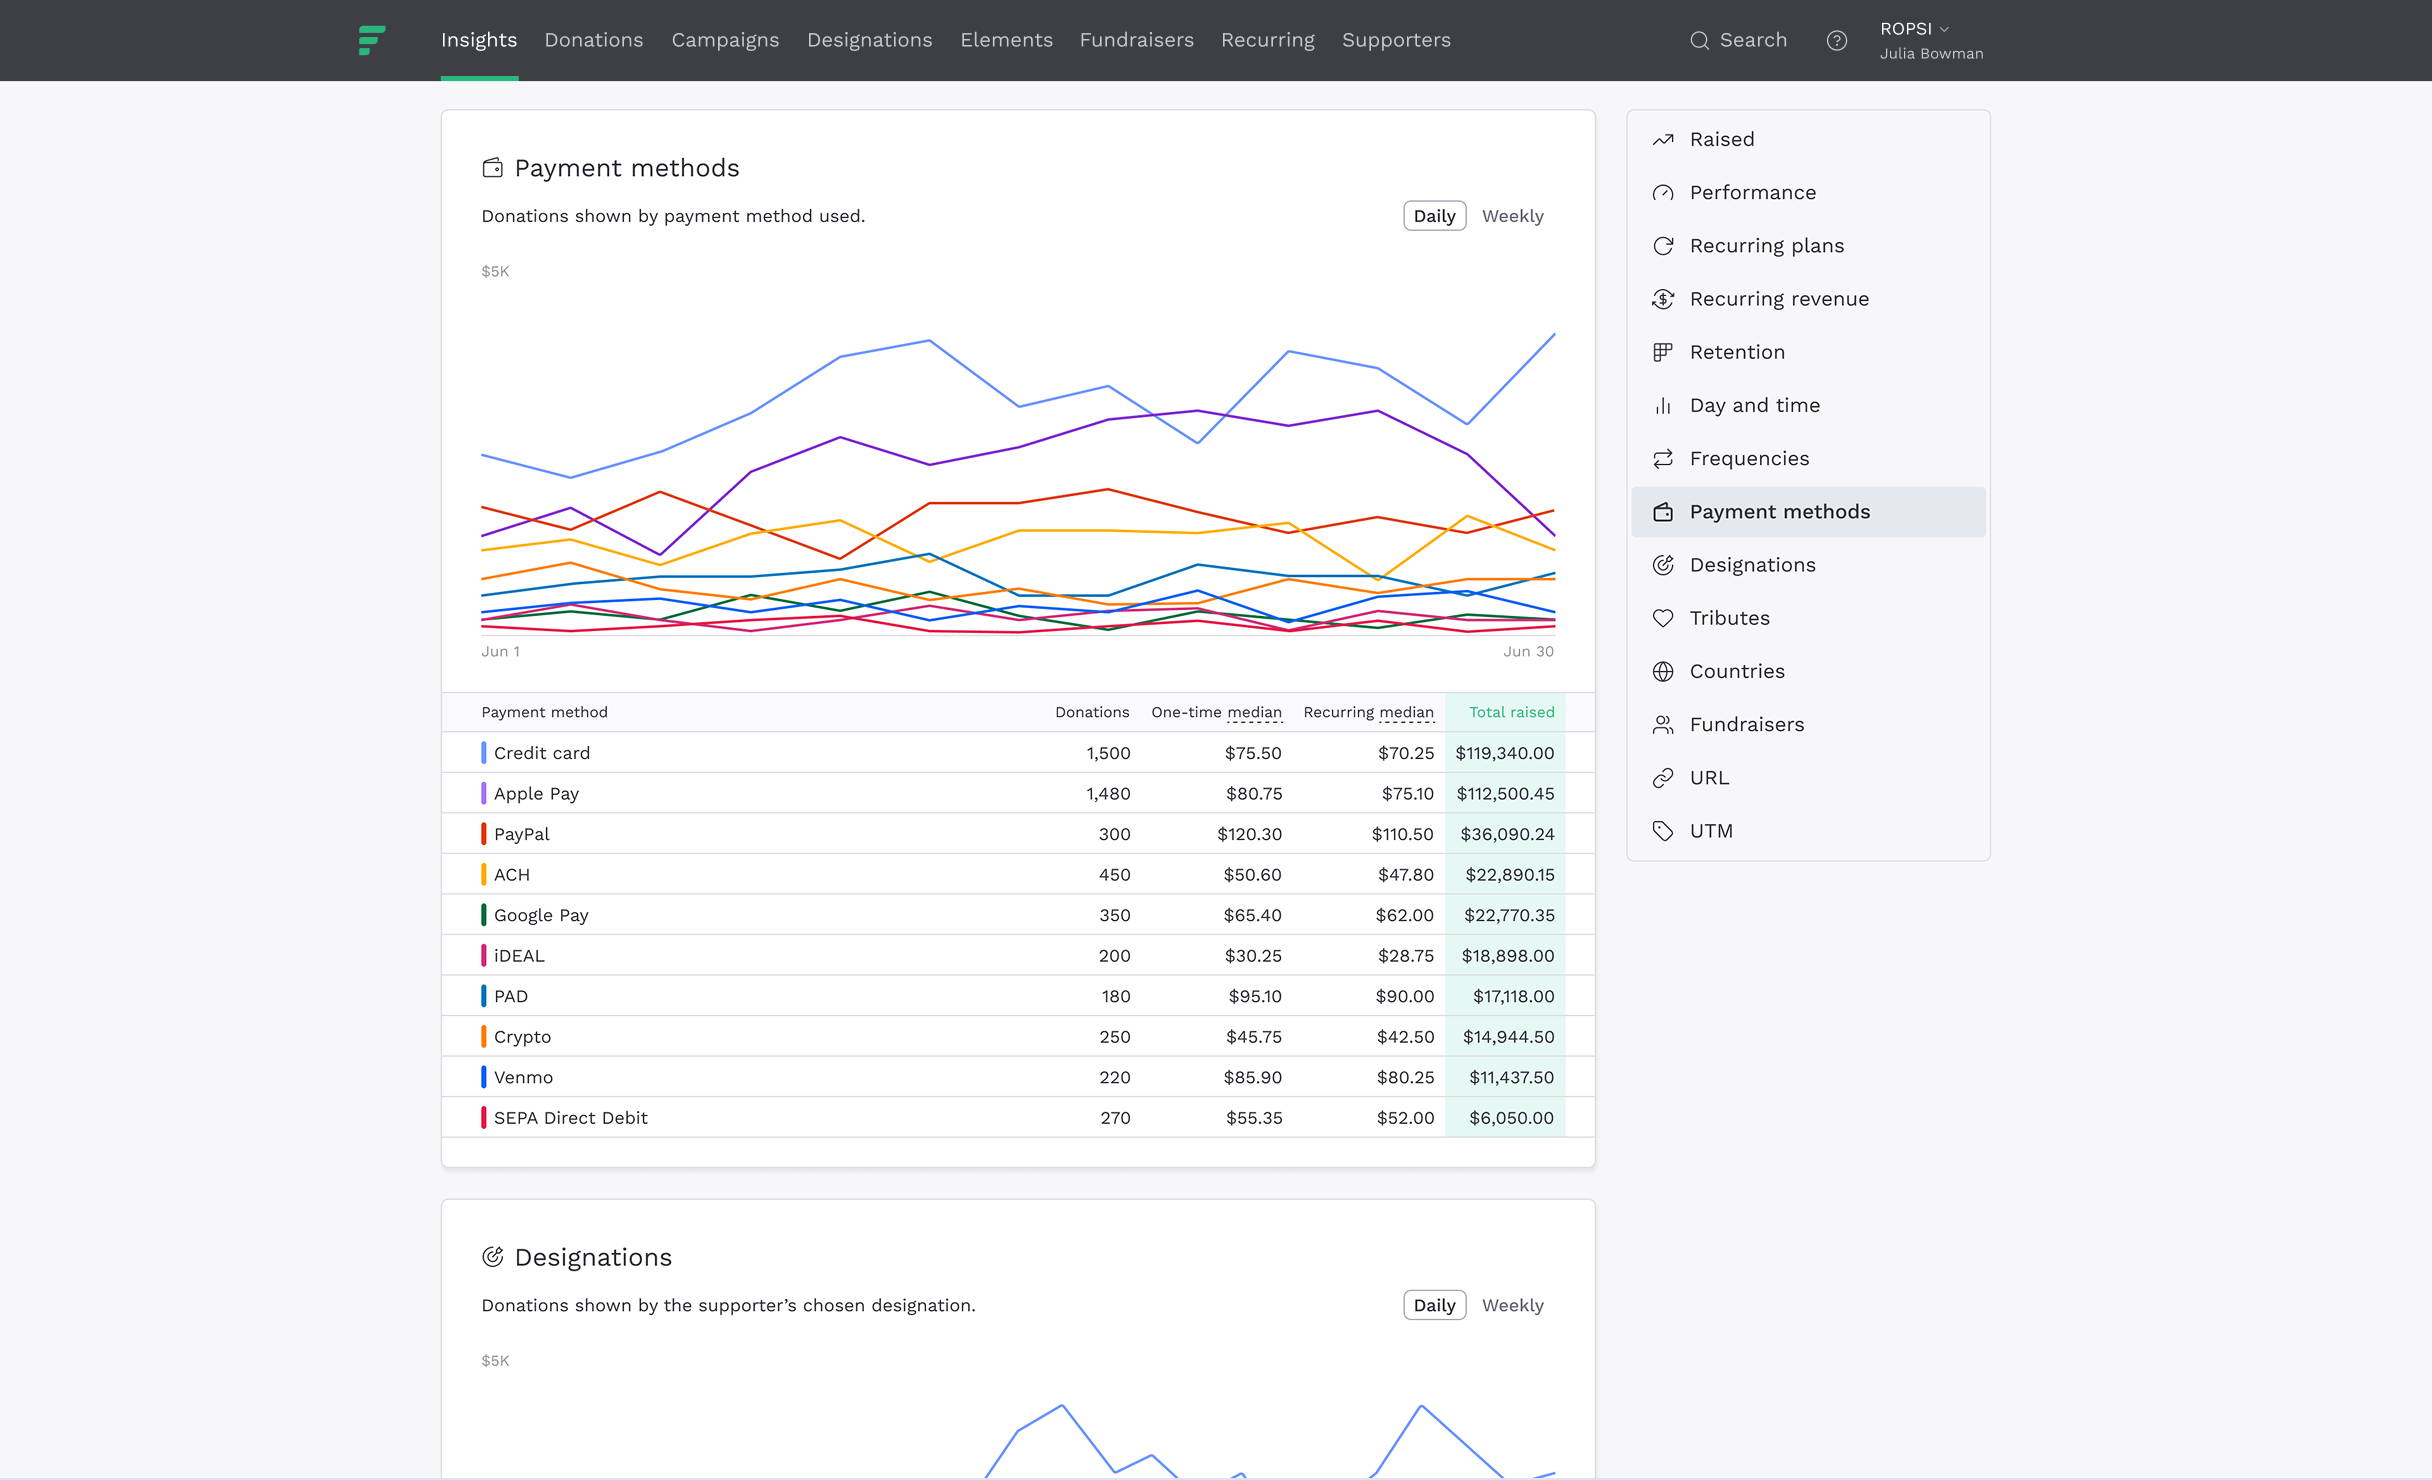Open Day and time insights link

click(1754, 405)
